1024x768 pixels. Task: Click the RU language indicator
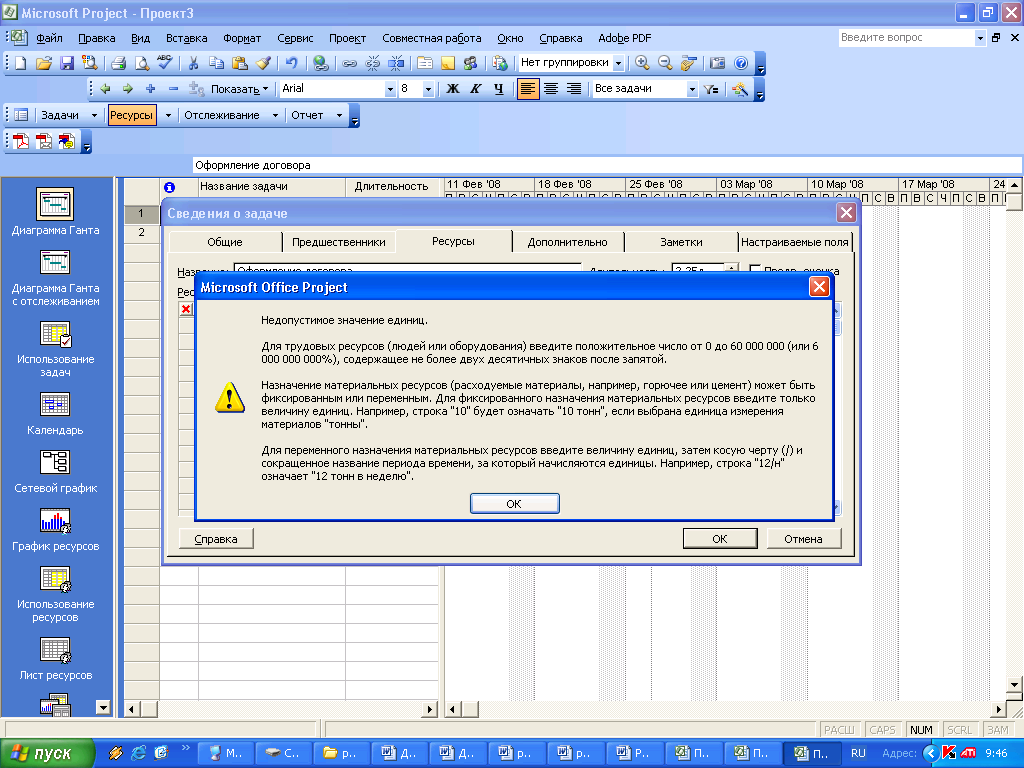click(858, 753)
